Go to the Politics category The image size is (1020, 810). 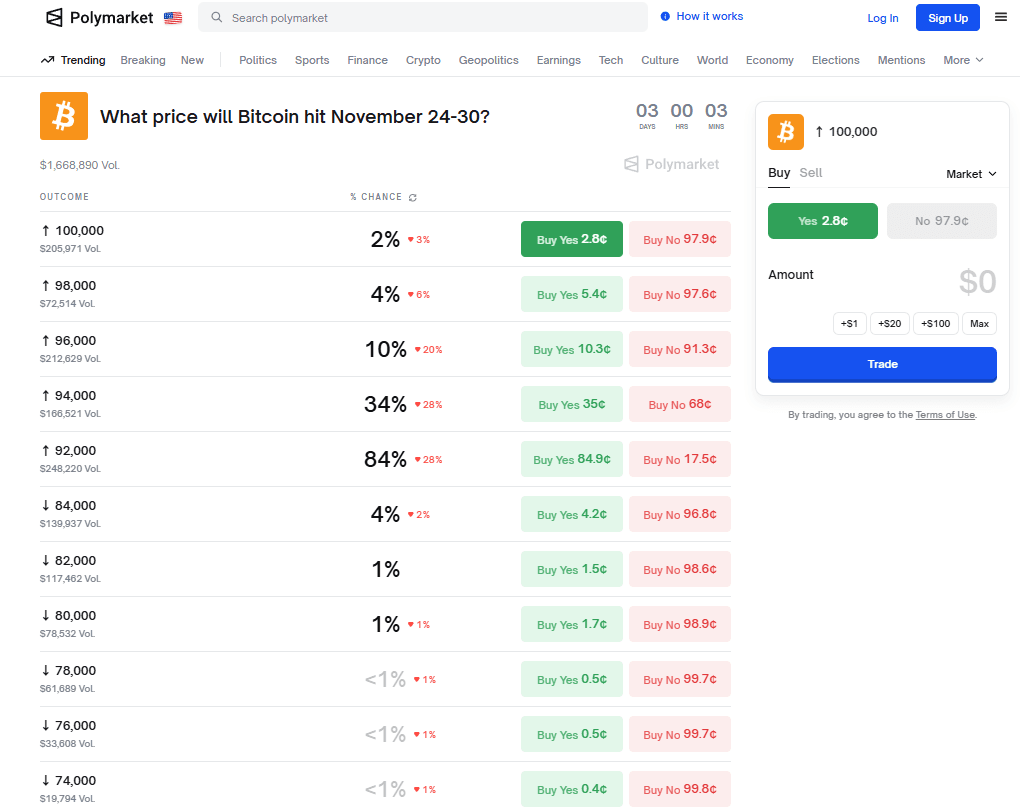pyautogui.click(x=258, y=60)
